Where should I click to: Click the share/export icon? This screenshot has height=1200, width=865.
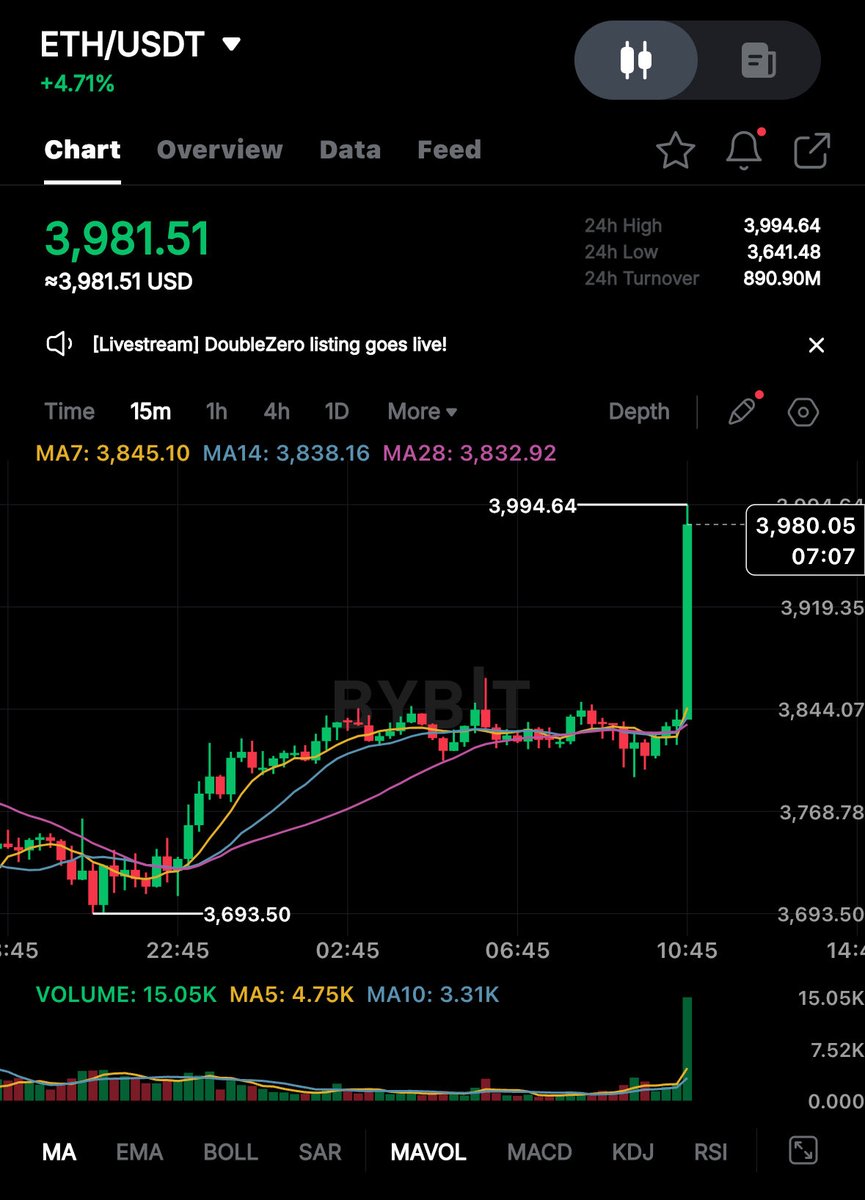coord(811,150)
